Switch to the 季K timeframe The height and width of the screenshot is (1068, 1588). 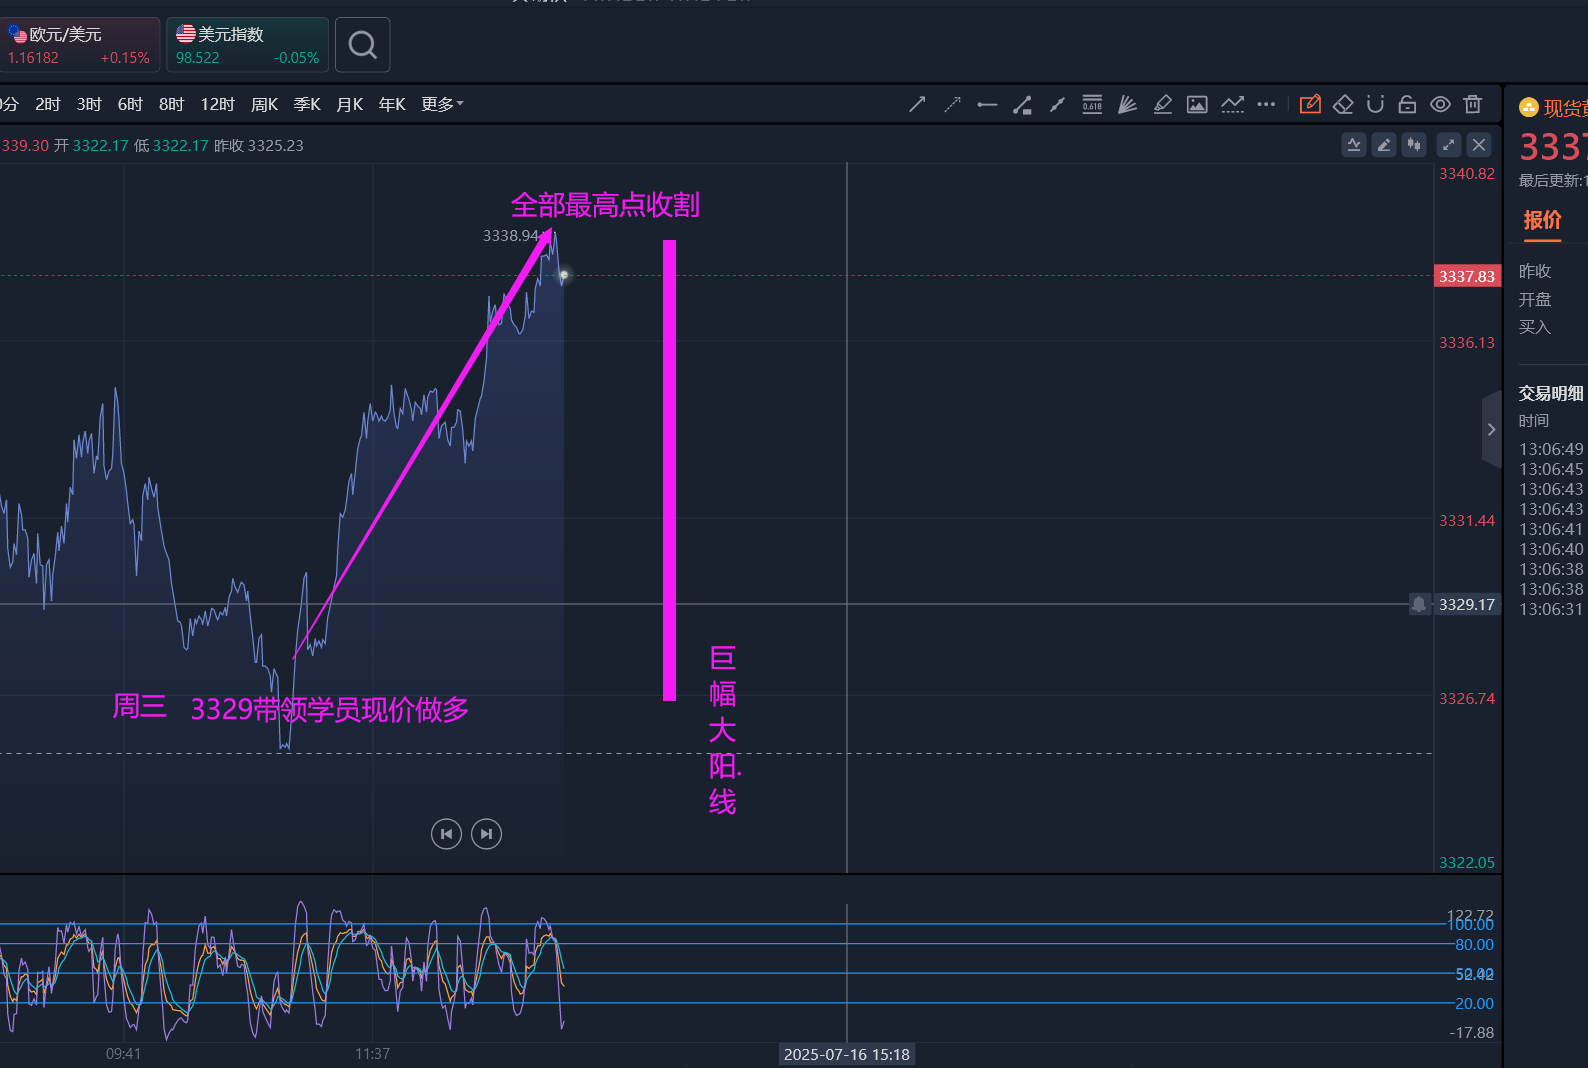(x=307, y=104)
